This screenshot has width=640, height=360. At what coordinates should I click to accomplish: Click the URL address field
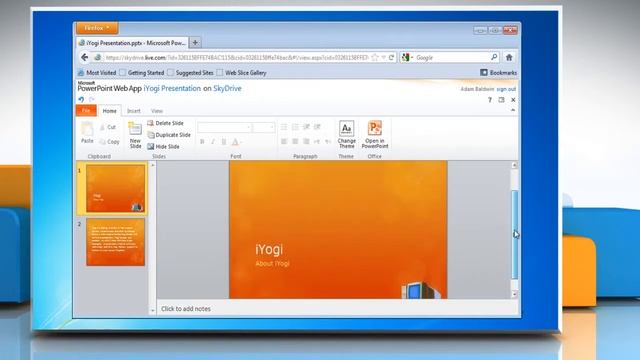[237, 58]
